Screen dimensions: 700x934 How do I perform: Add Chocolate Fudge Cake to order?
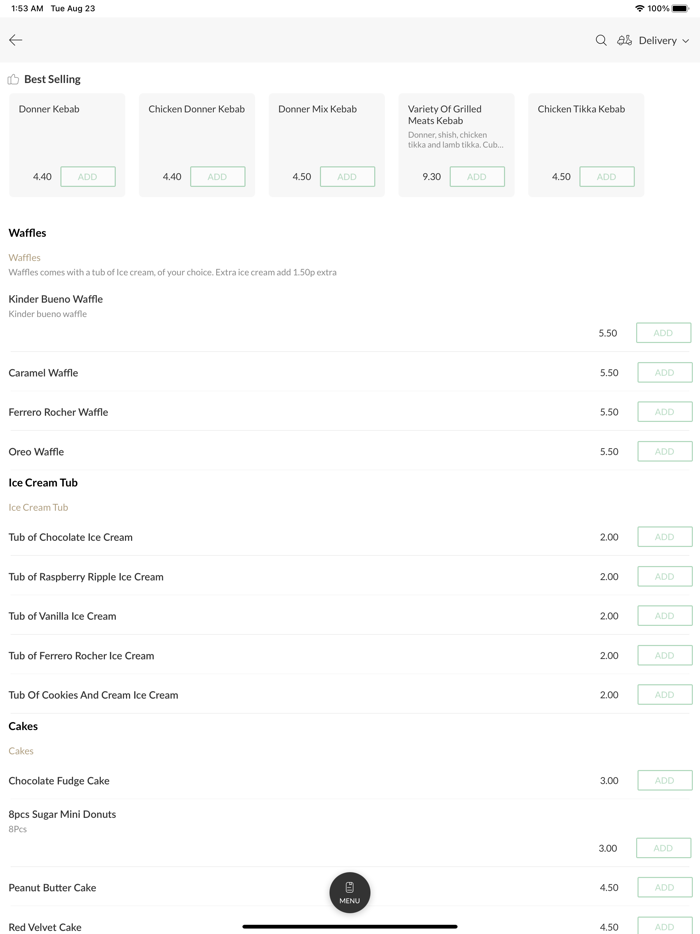pos(664,780)
